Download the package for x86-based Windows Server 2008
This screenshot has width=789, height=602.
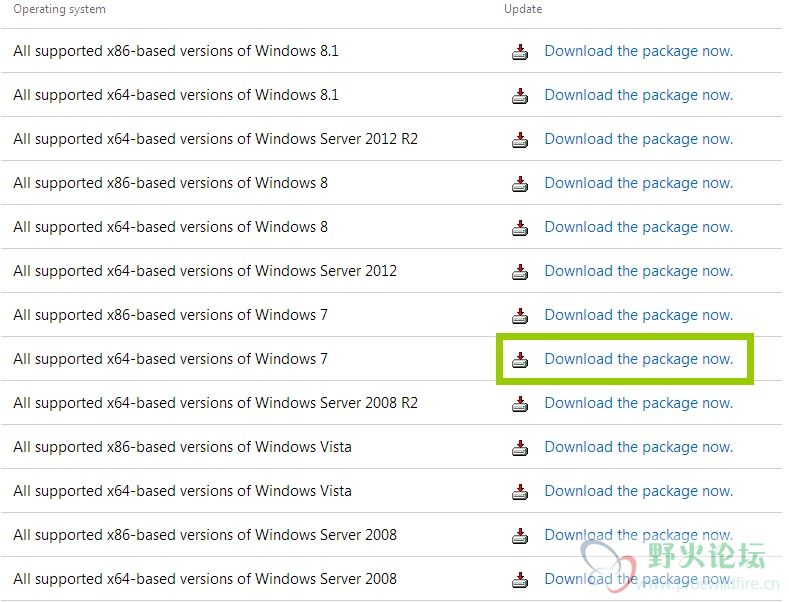point(639,535)
